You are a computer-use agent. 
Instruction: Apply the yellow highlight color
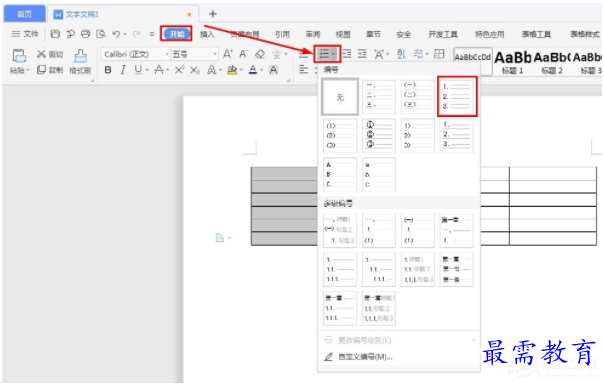click(x=232, y=70)
